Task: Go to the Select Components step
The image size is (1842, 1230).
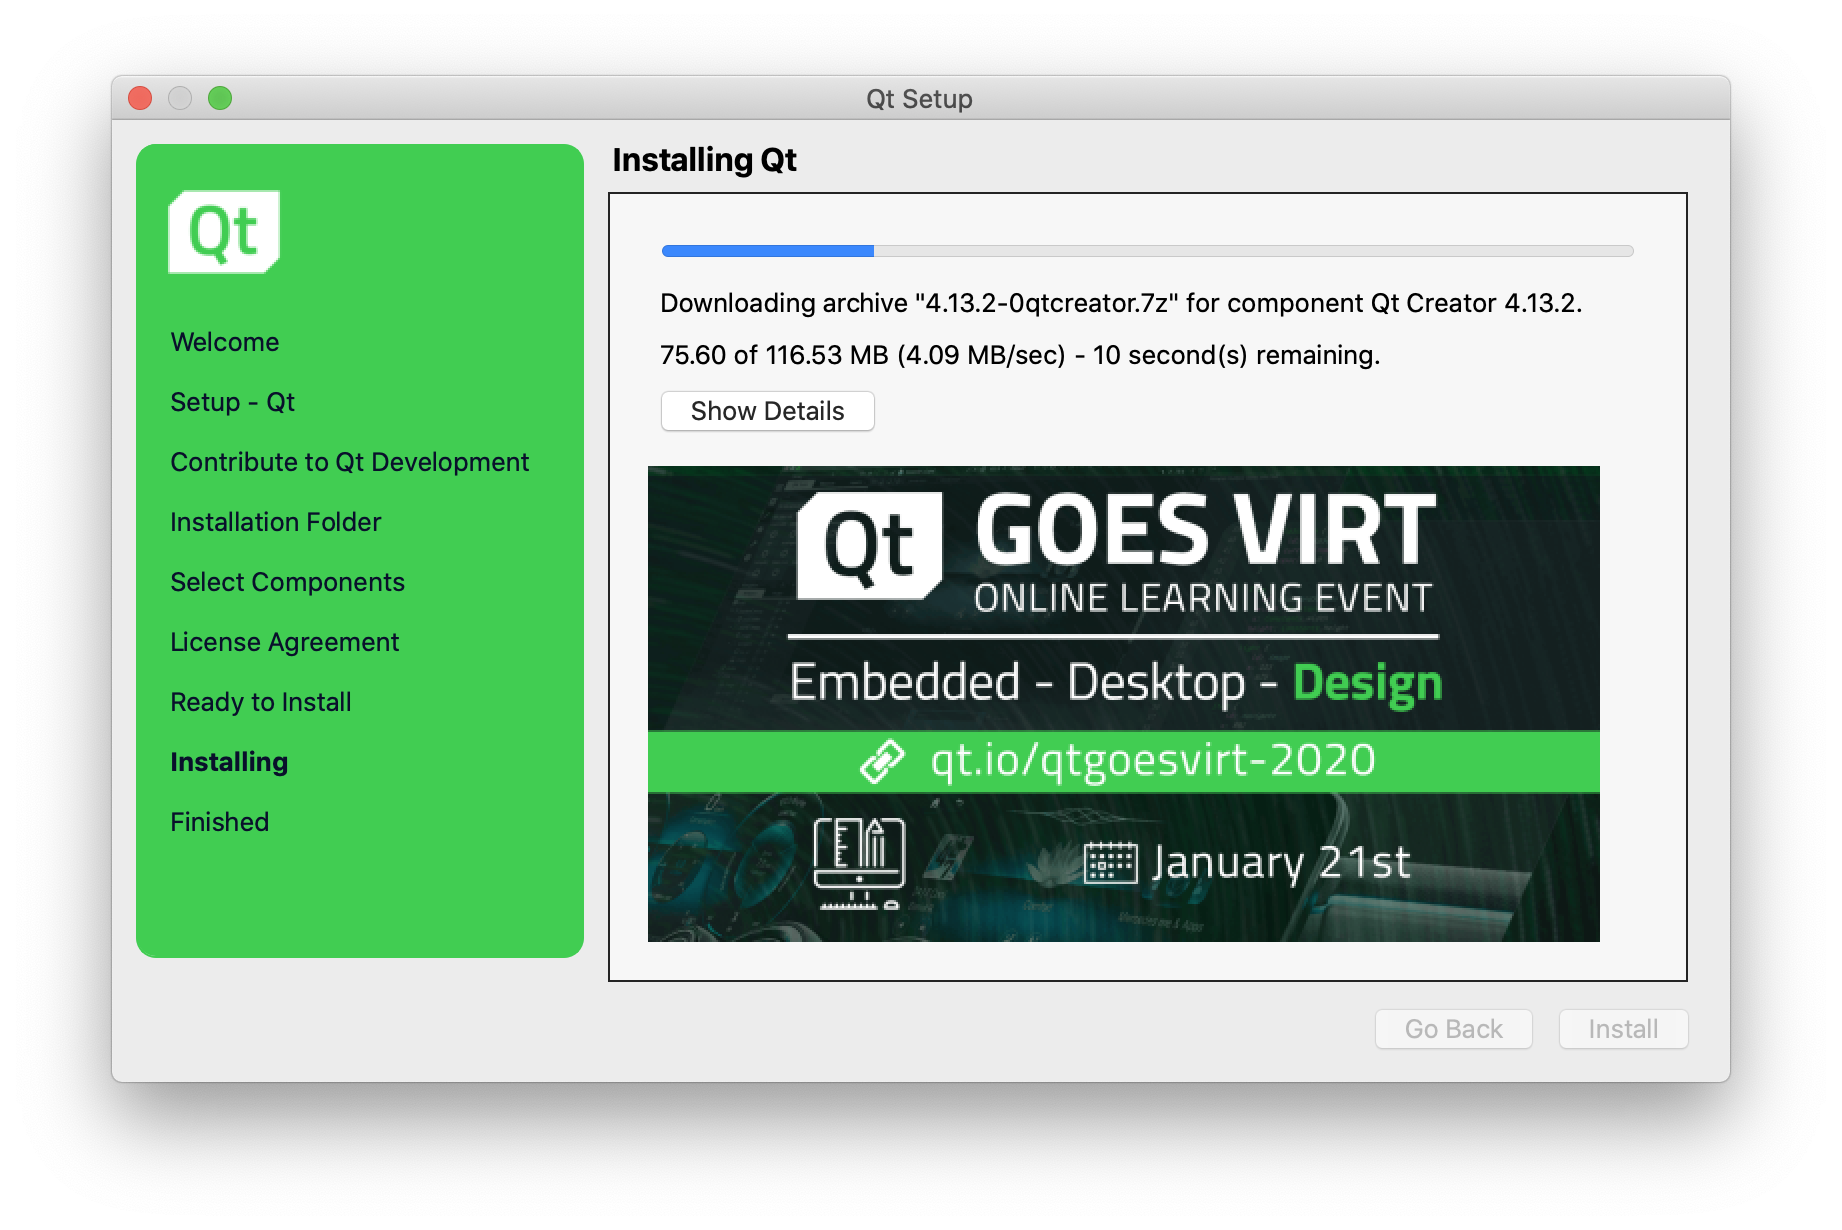Action: coord(288,582)
